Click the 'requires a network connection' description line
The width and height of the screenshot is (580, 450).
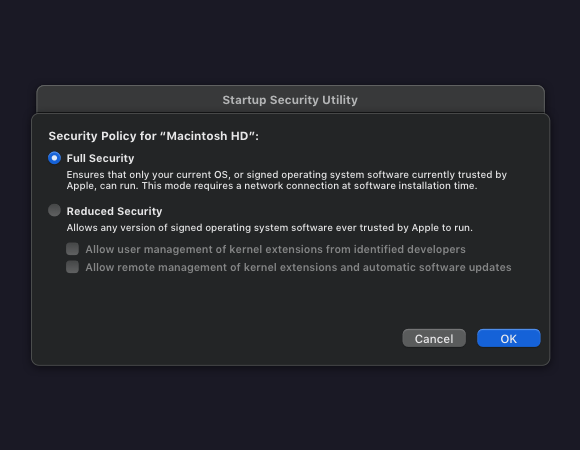tap(272, 186)
